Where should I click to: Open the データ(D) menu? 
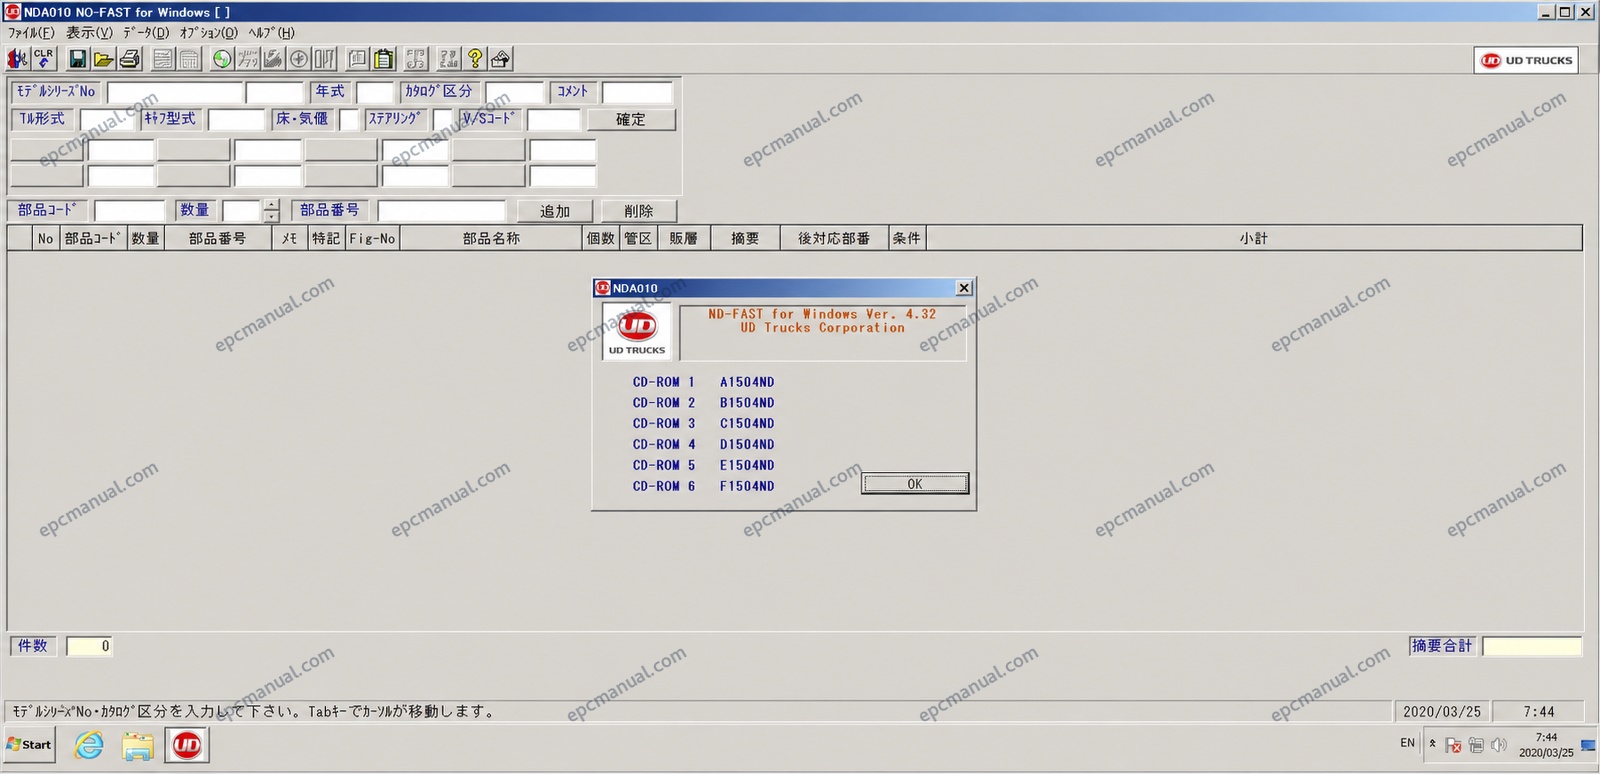[146, 32]
